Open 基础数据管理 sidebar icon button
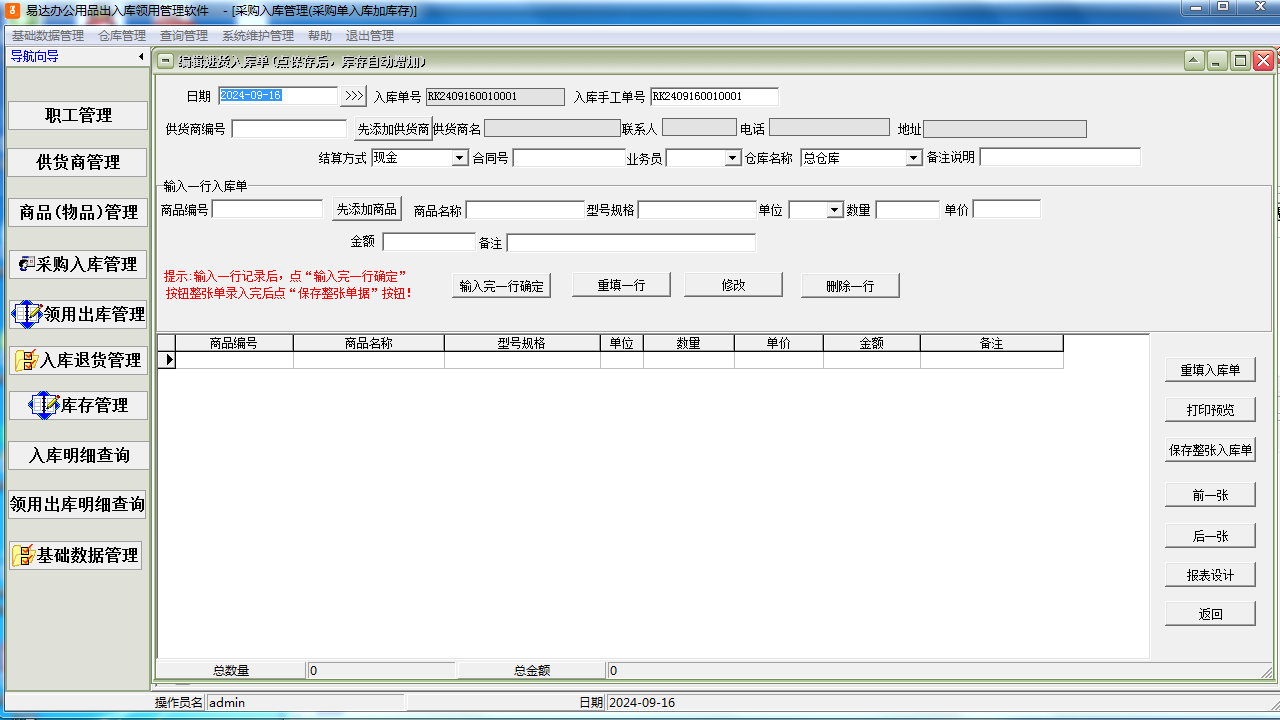The image size is (1280, 720). (x=76, y=555)
